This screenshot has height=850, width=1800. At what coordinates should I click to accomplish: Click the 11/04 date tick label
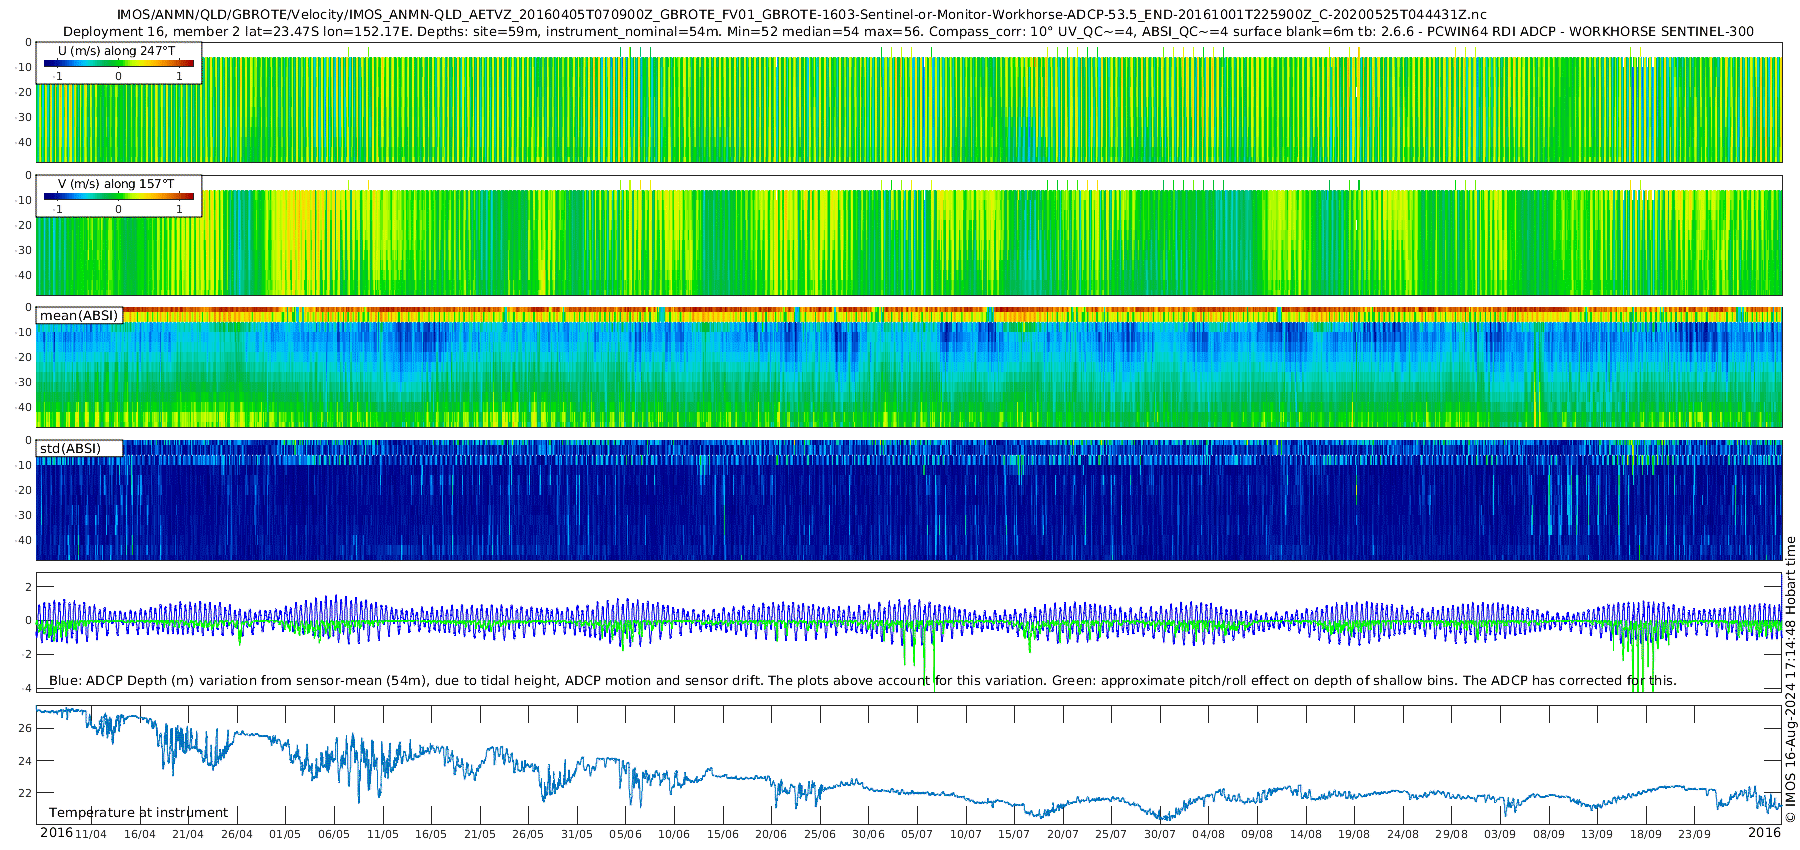[91, 834]
